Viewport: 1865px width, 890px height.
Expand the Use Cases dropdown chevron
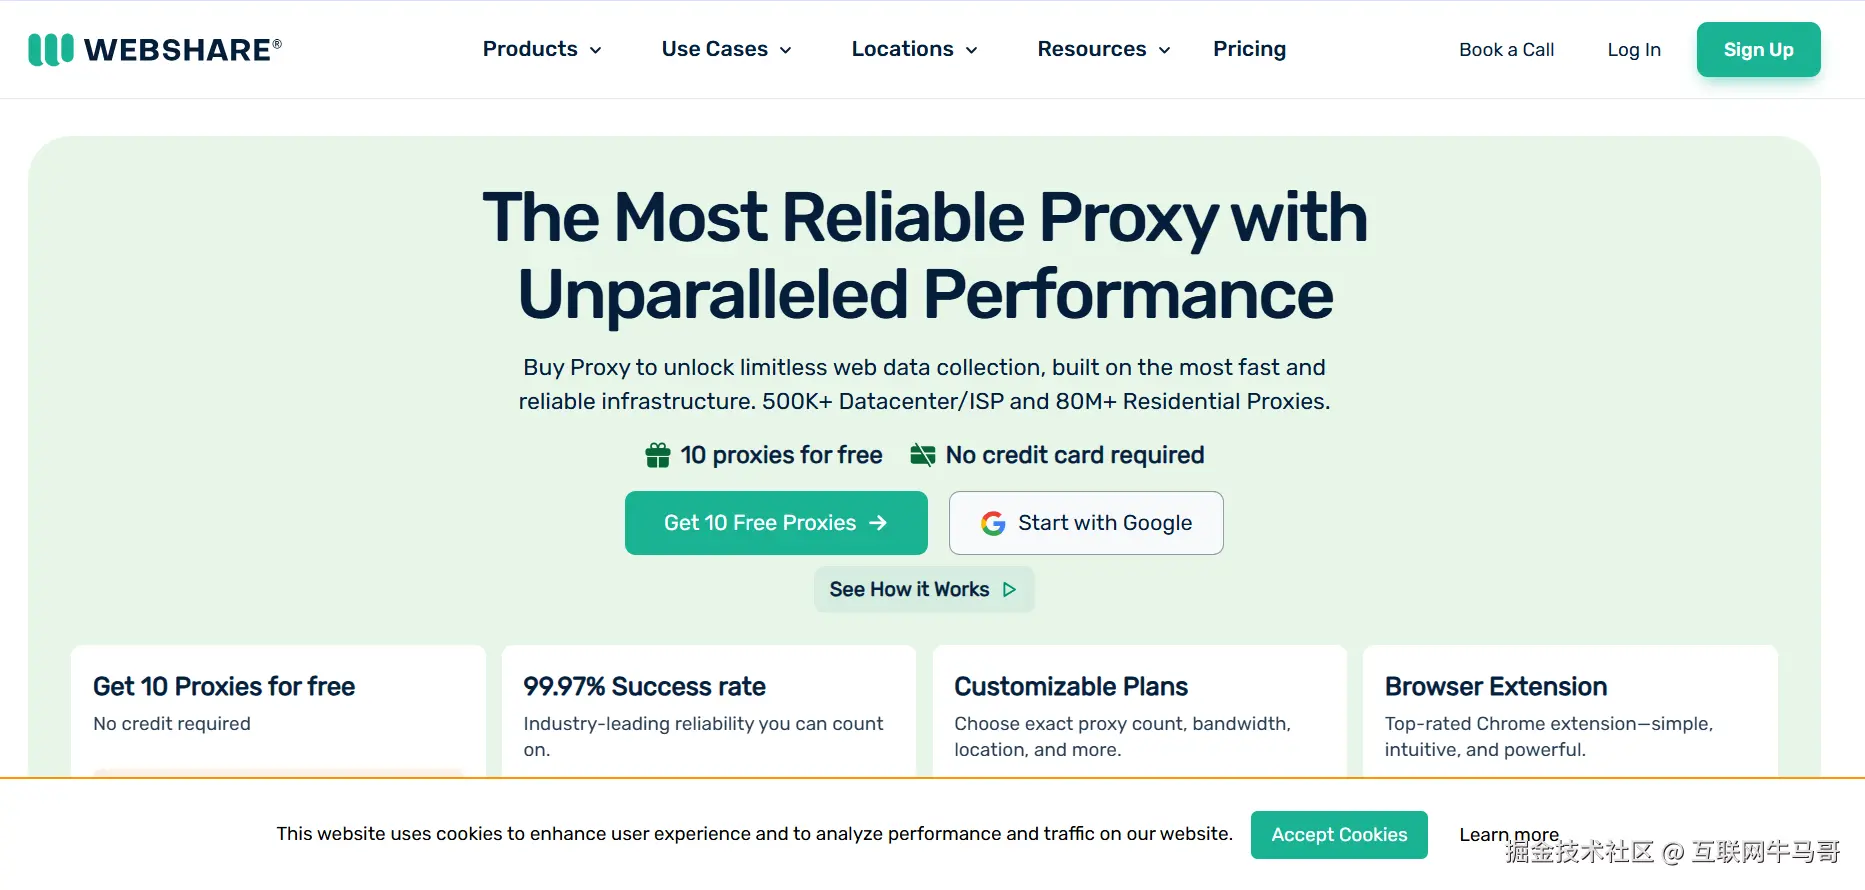786,50
